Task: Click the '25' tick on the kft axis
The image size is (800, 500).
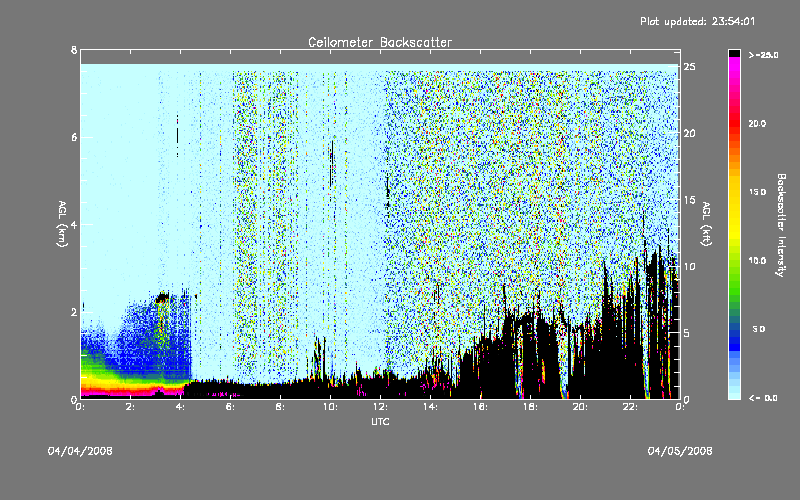Action: [690, 67]
